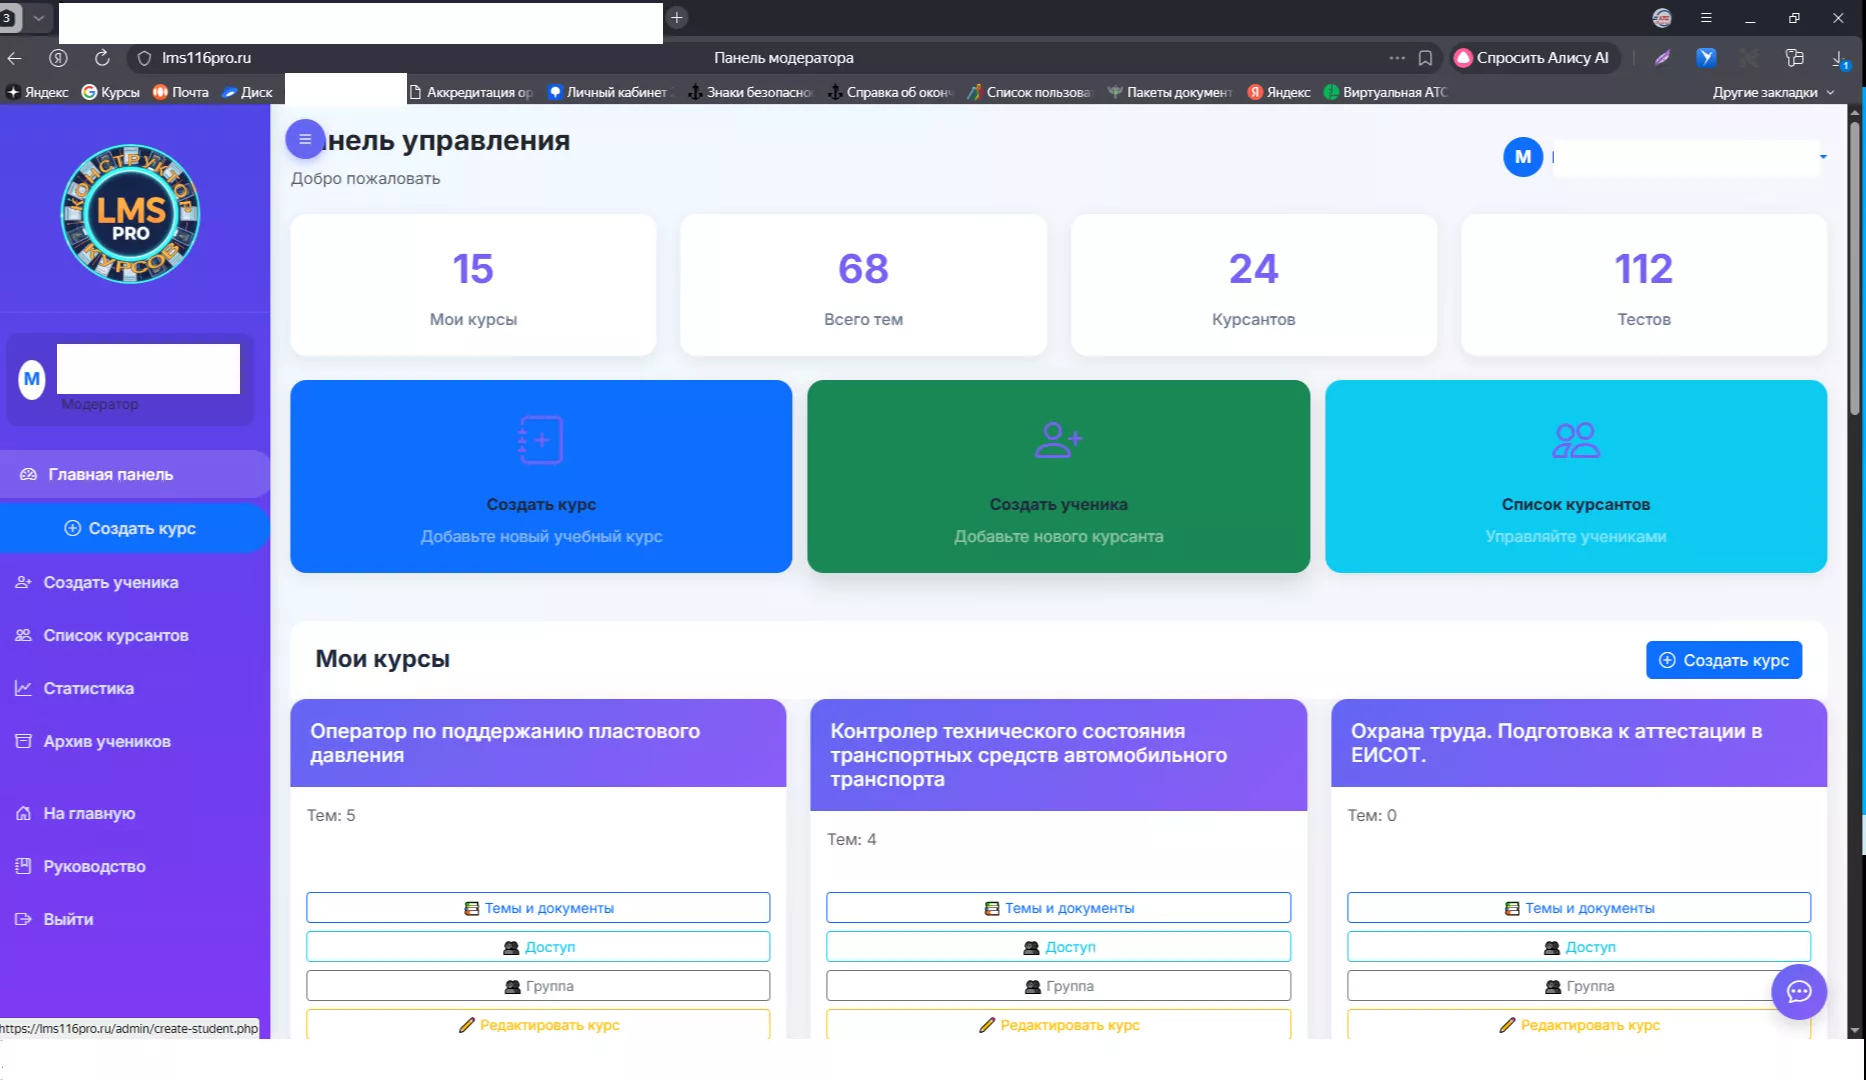Click Редактировать курс for Оператор course
1866x1080 pixels.
538,1024
